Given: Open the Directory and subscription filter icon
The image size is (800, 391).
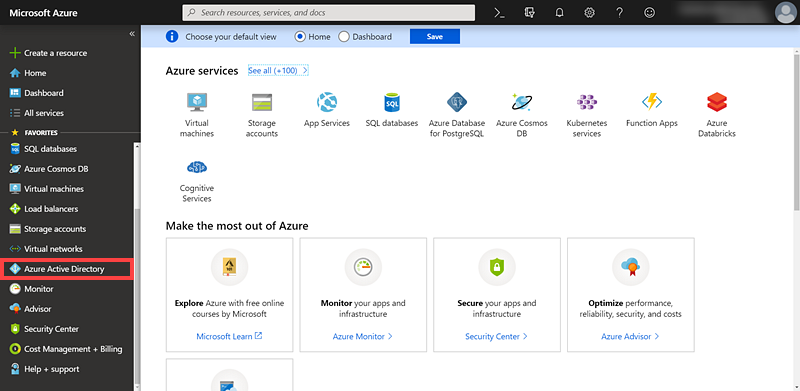Looking at the screenshot, I should tap(530, 13).
